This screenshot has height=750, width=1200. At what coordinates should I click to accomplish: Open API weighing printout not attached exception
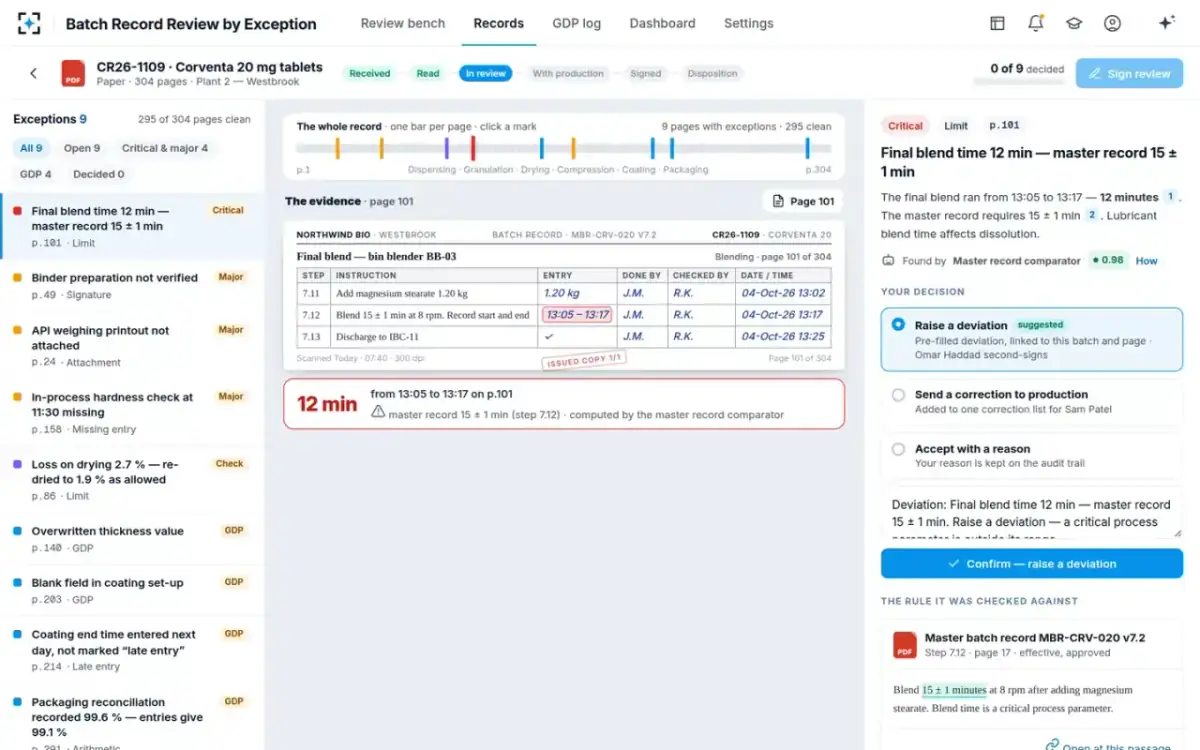(x=132, y=346)
